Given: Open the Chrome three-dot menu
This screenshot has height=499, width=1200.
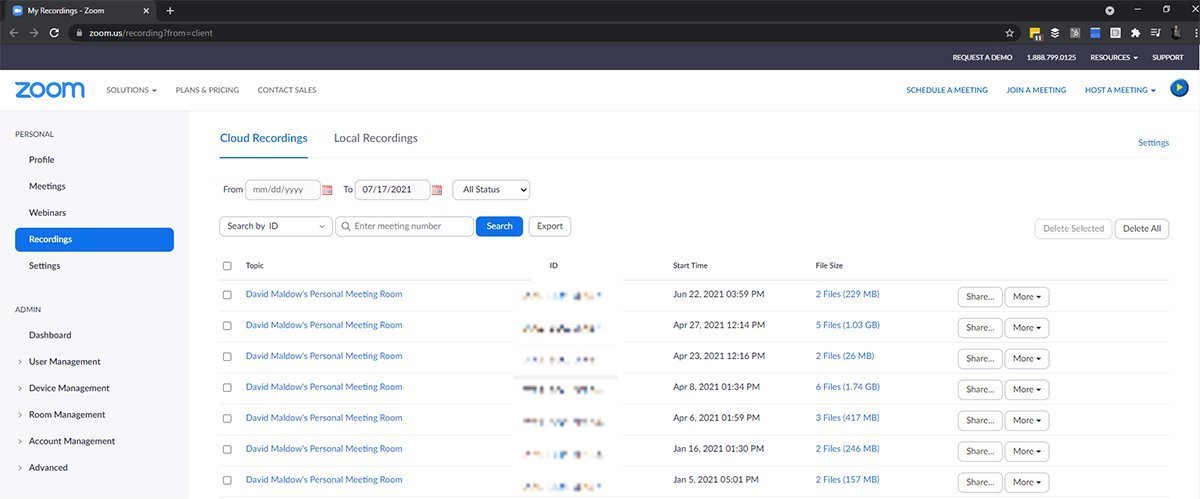Looking at the screenshot, I should click(x=1195, y=32).
